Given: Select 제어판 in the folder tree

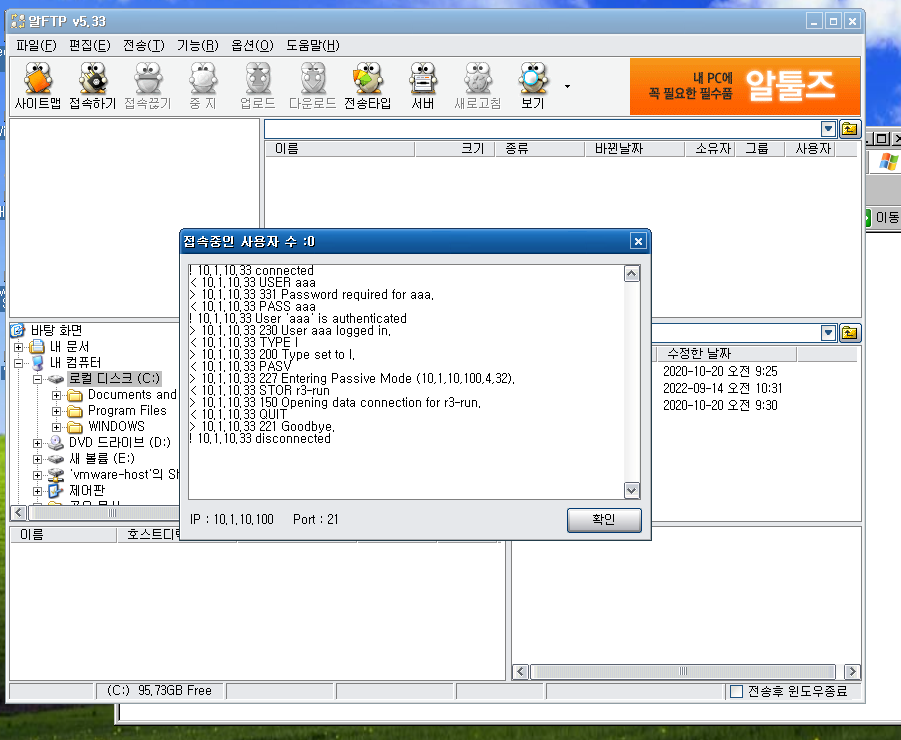Looking at the screenshot, I should point(87,491).
